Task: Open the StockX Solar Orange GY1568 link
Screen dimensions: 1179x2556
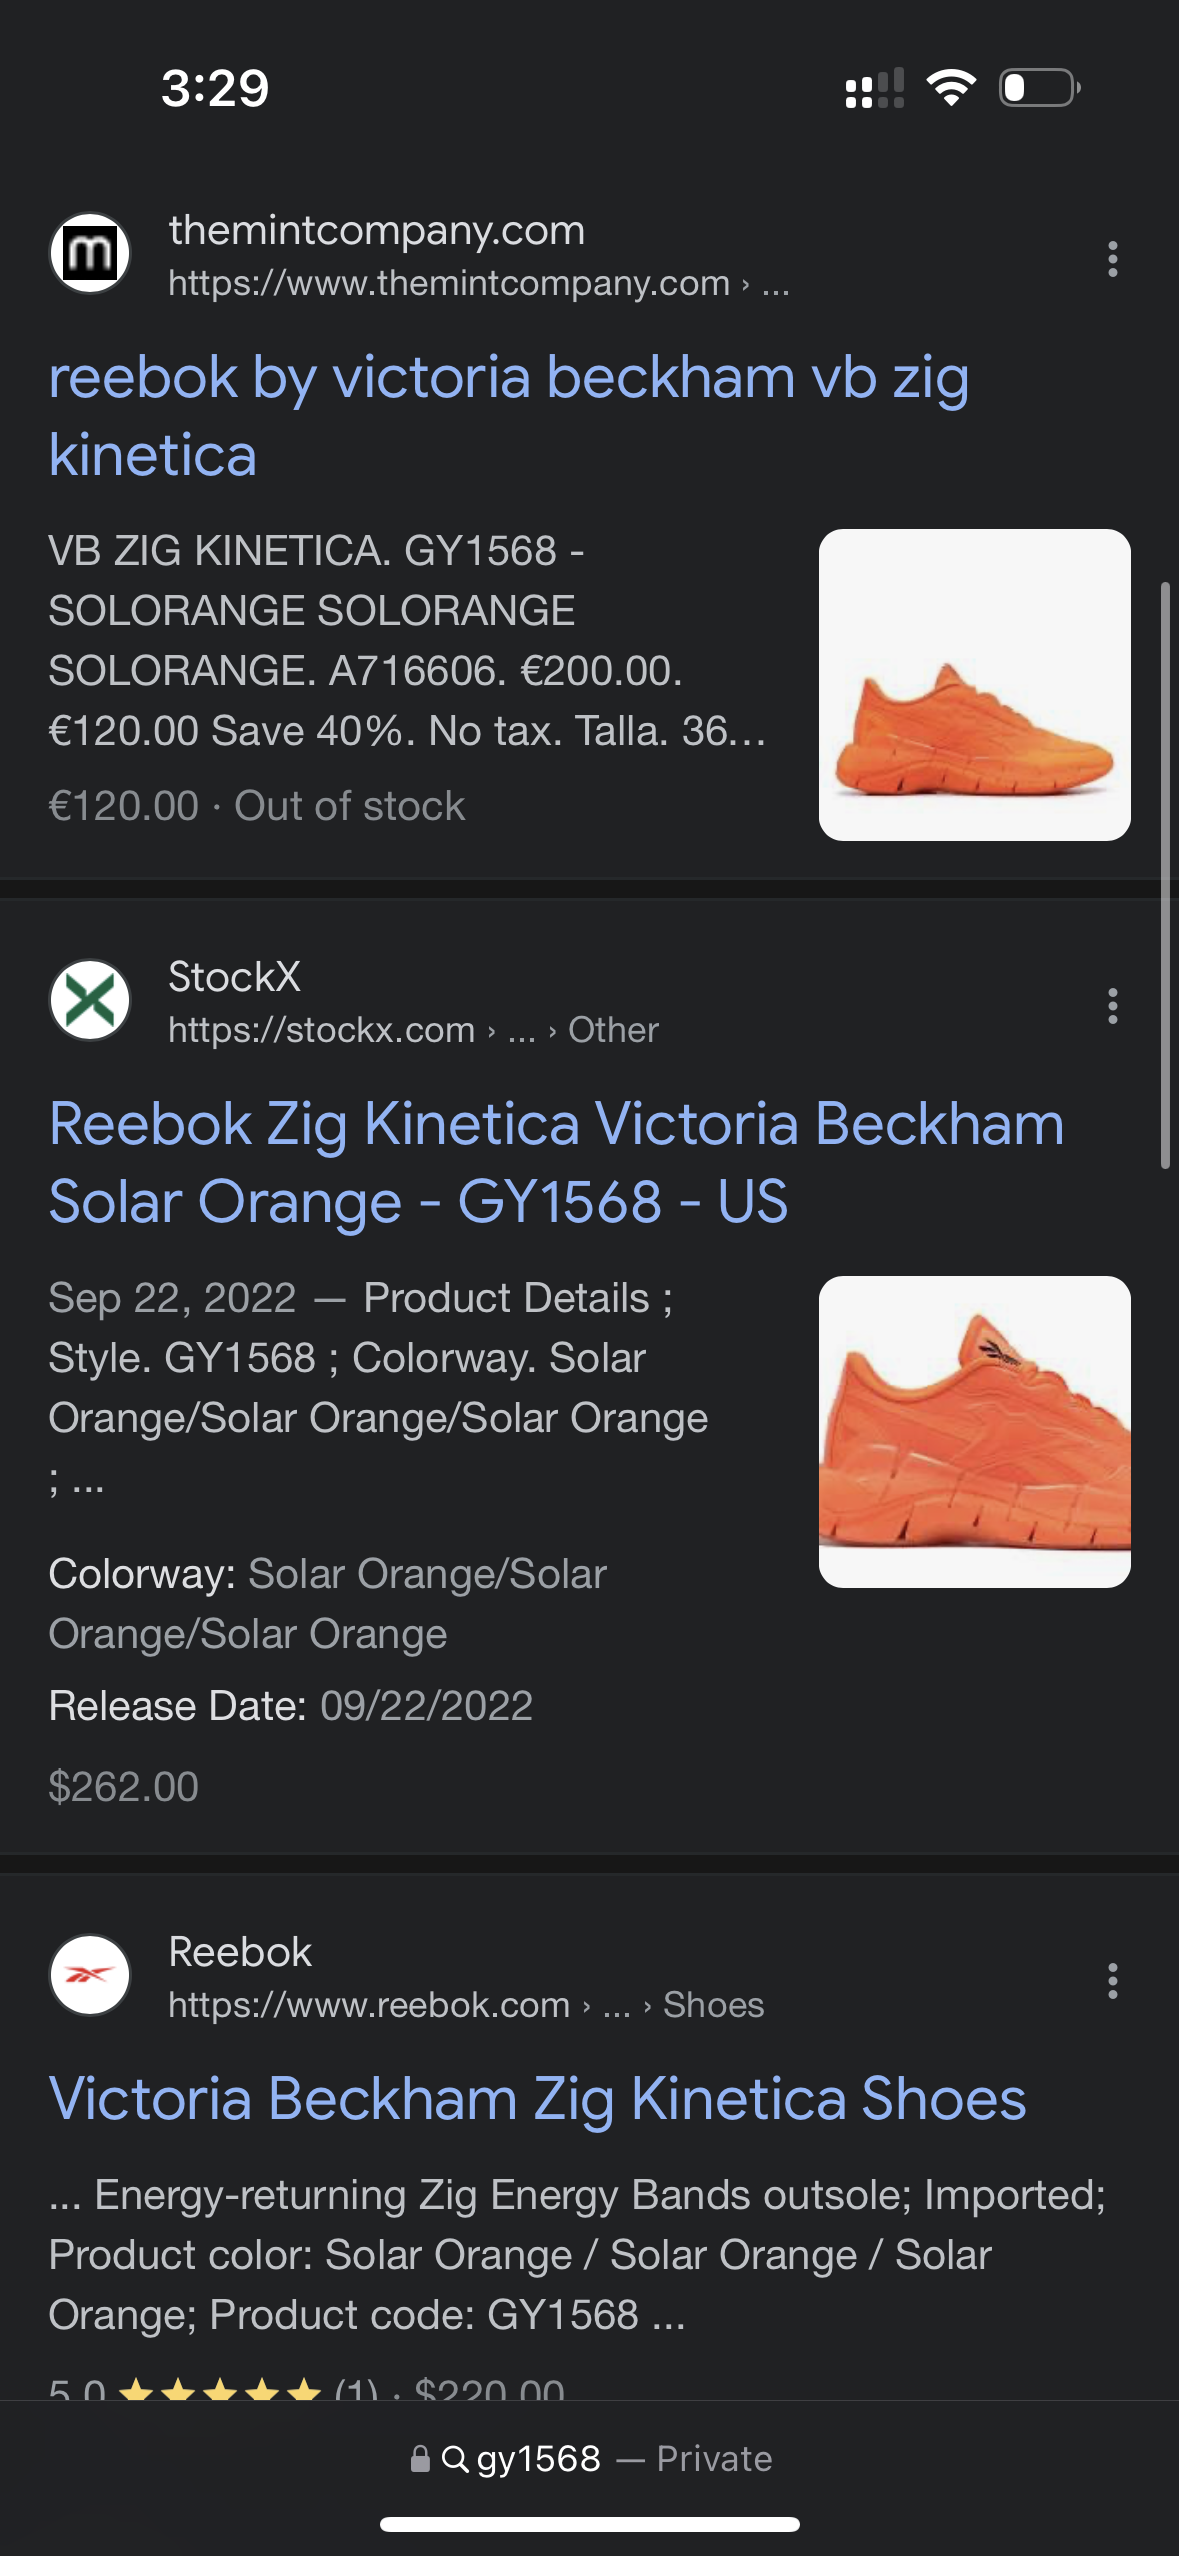Action: click(x=556, y=1162)
